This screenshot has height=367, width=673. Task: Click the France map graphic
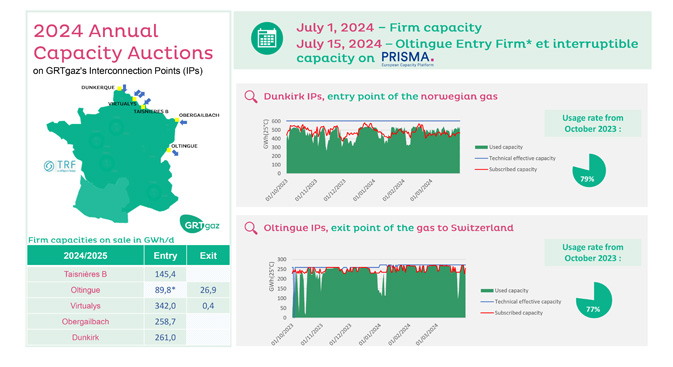coord(112,155)
